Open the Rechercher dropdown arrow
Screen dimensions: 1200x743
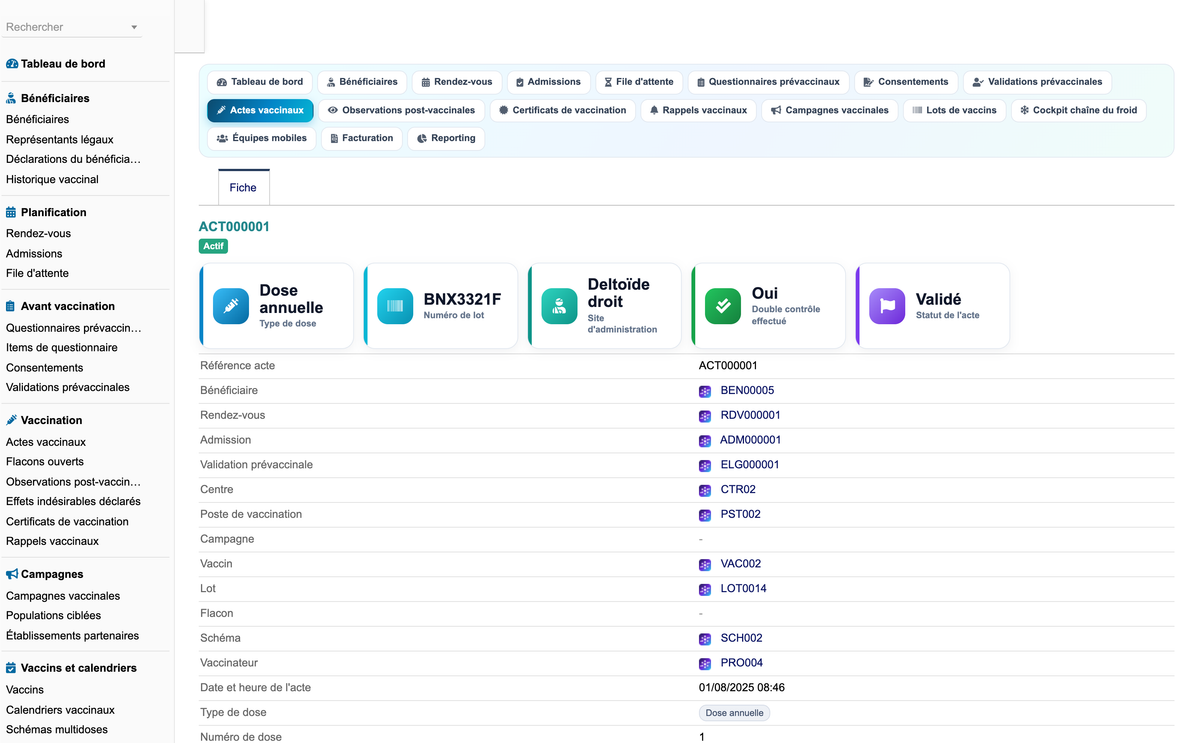[134, 28]
